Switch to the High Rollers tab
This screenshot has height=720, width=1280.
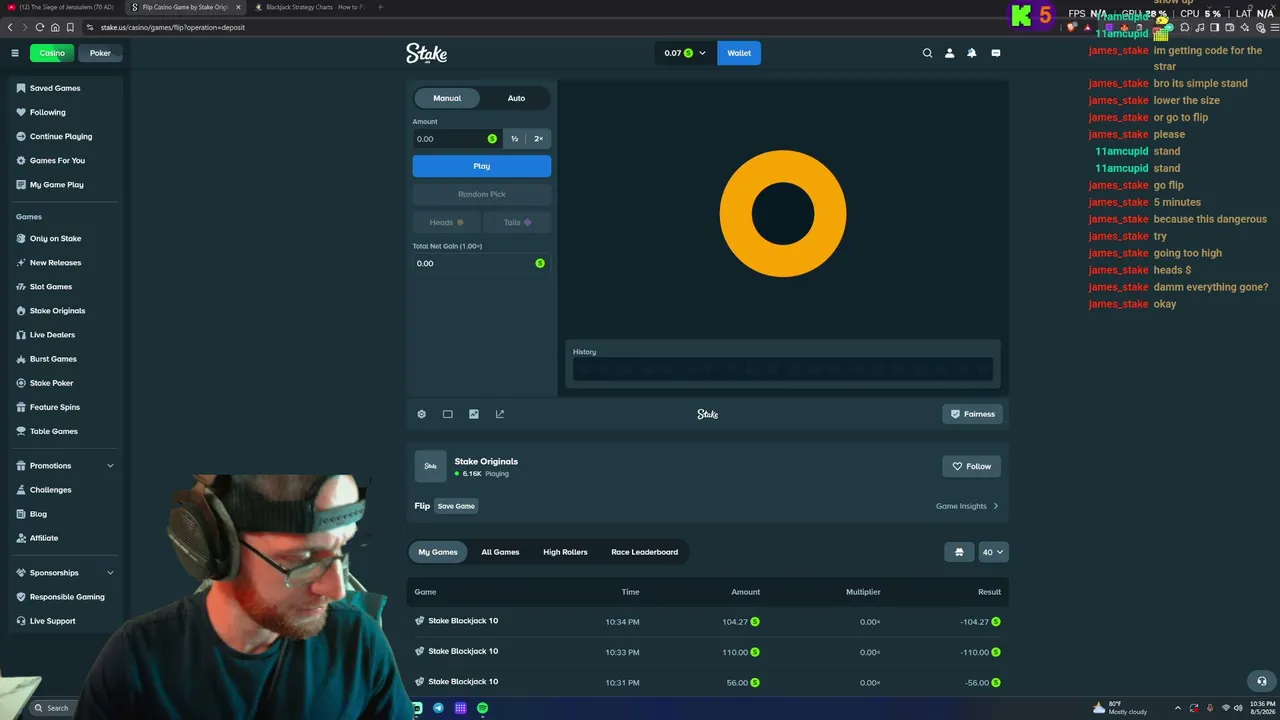[x=565, y=552]
